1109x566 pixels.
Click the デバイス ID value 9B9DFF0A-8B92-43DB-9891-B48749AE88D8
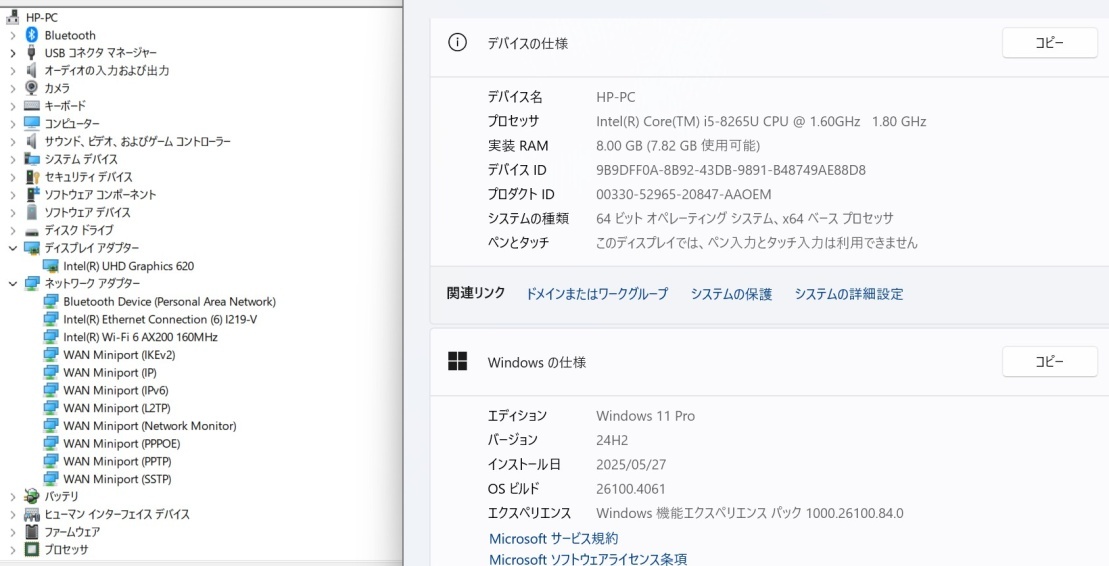731,170
